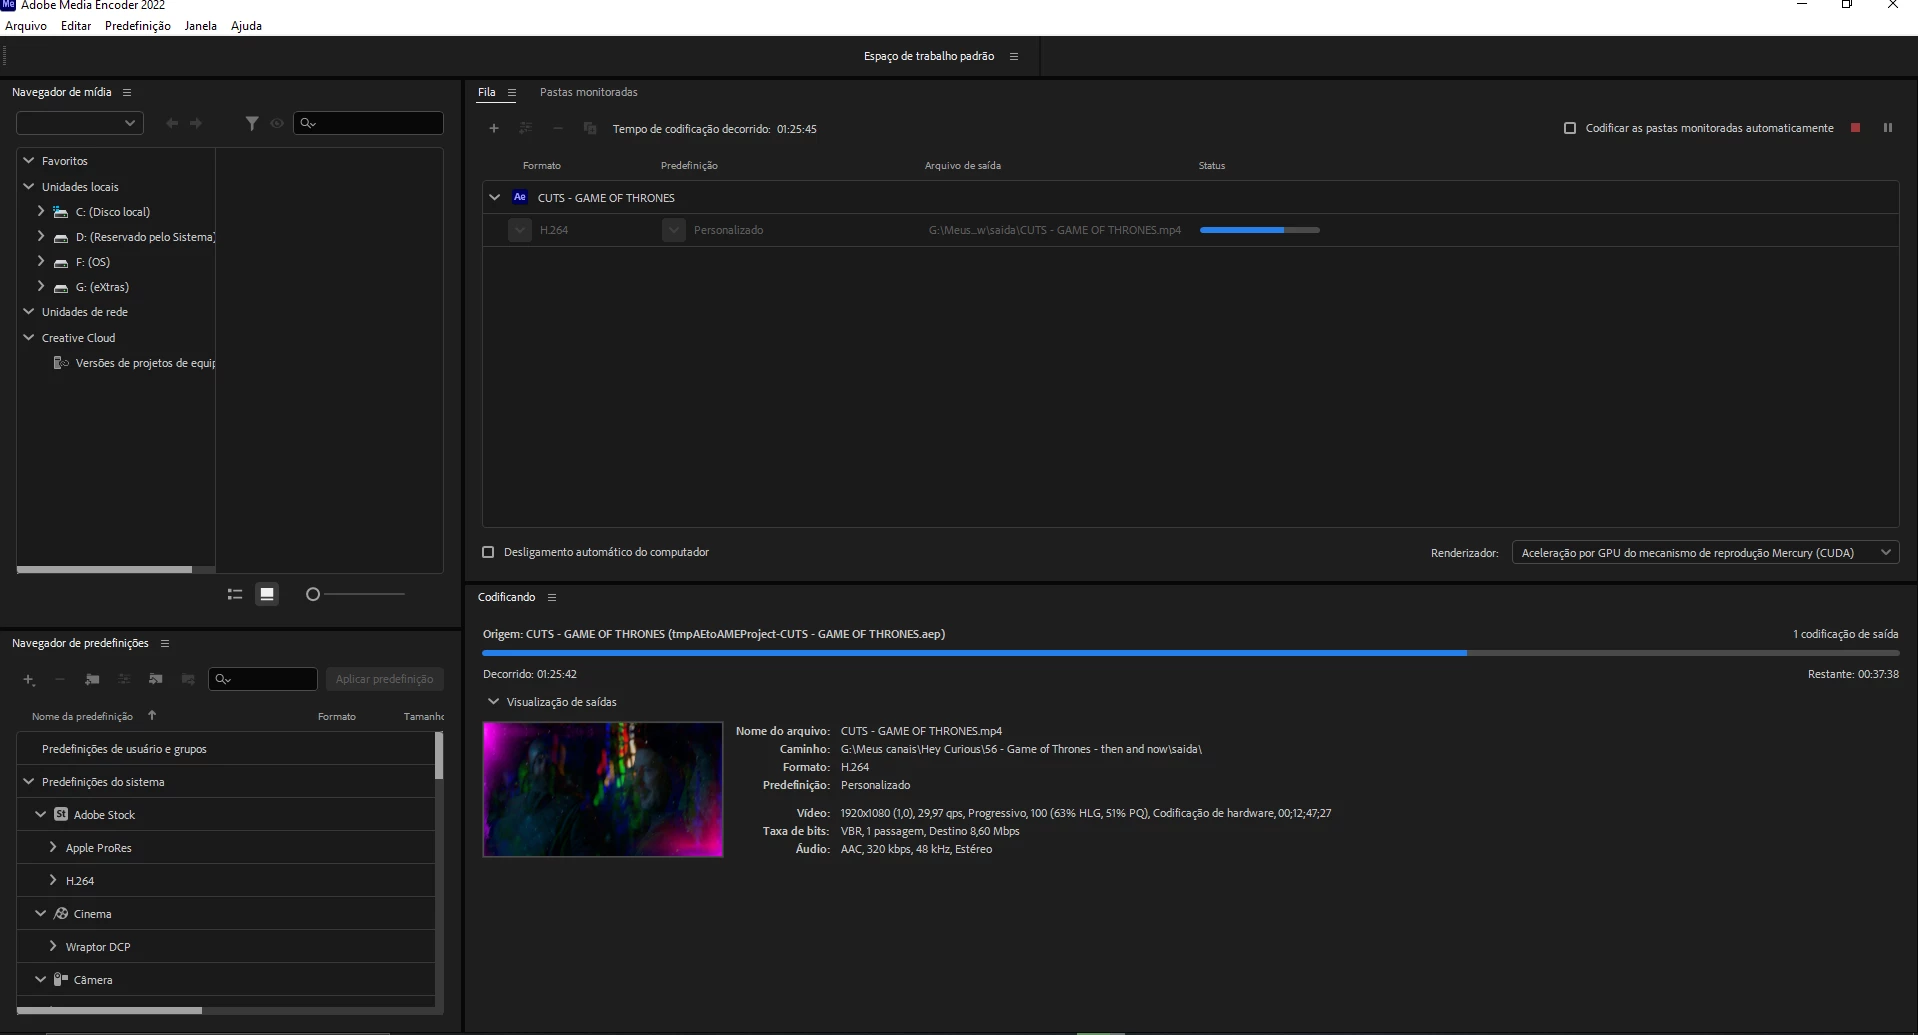The height and width of the screenshot is (1035, 1918).
Task: Expand the Wraptor DCP preset group
Action: tap(53, 946)
